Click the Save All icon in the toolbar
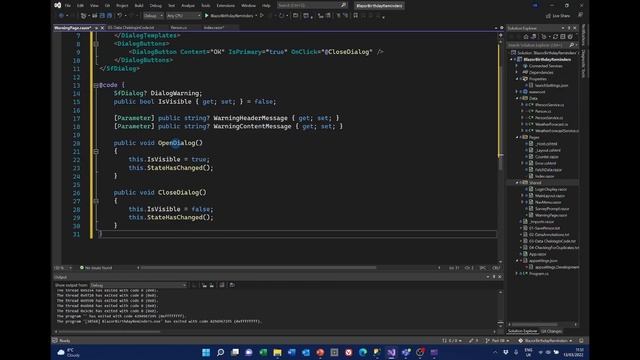This screenshot has height=360, width=640. 109,16
